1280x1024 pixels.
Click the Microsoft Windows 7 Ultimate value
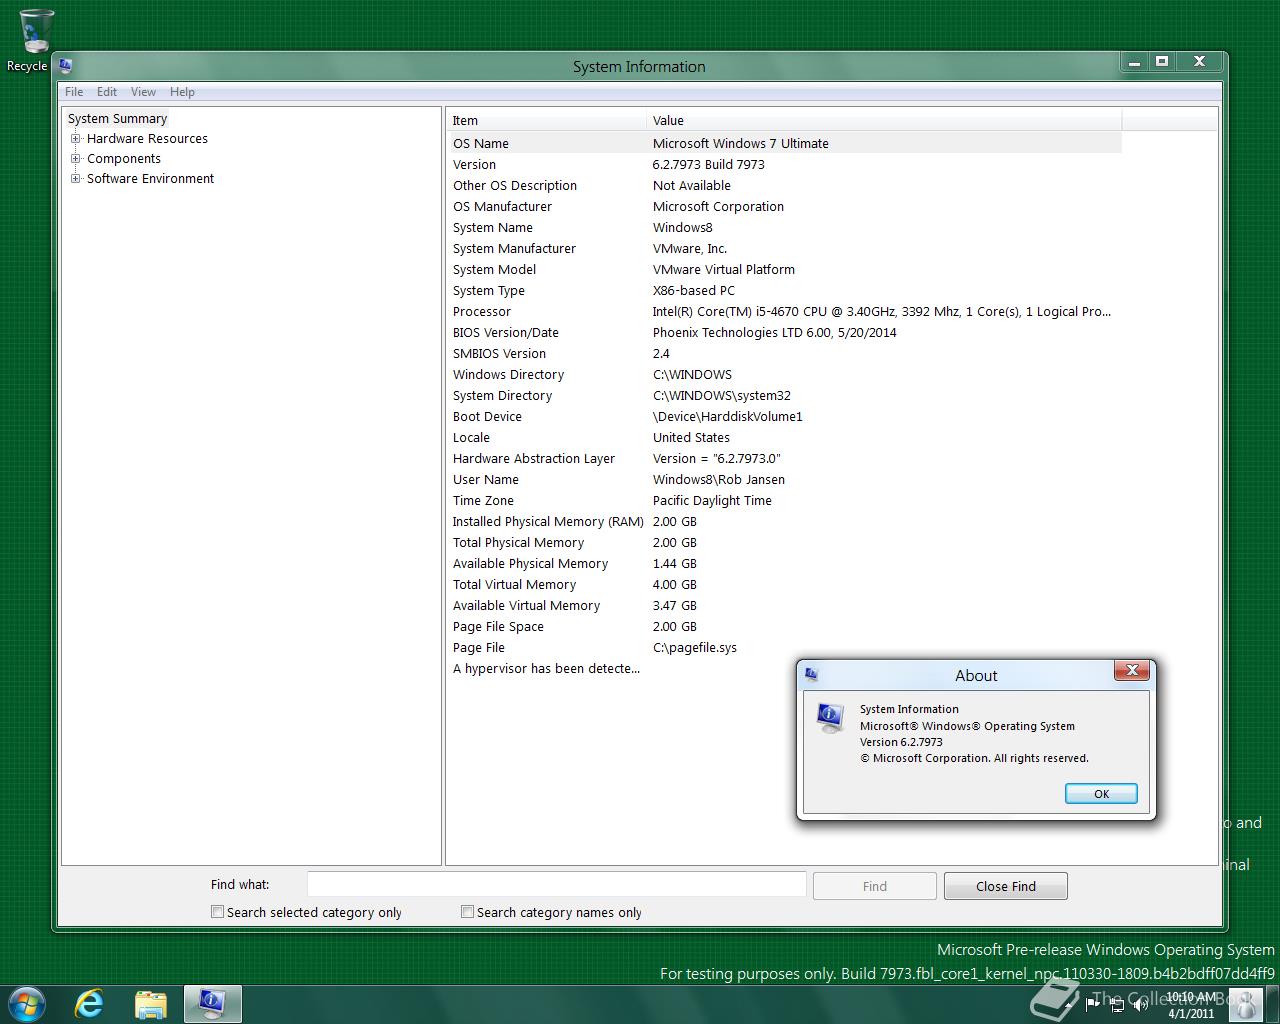coord(740,143)
